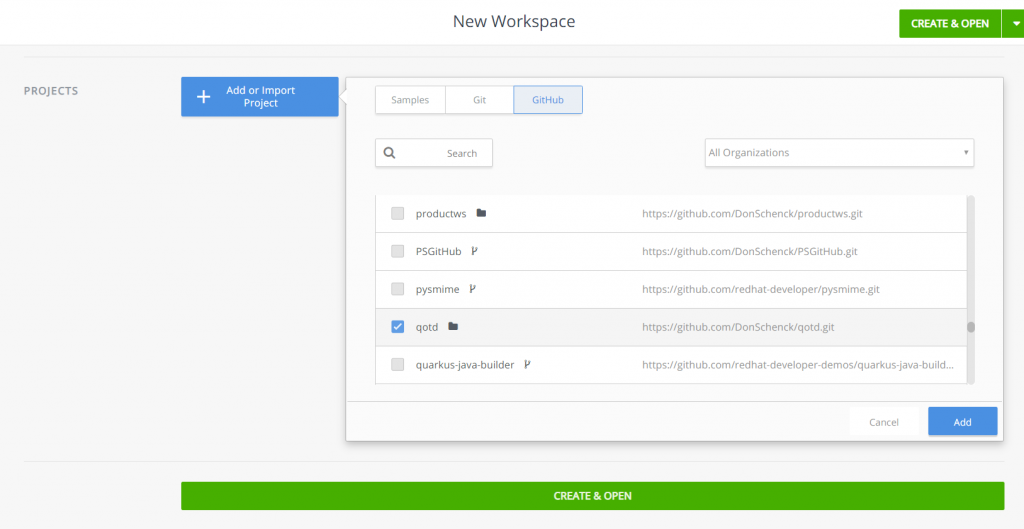The image size is (1024, 529).
Task: Click the repository list scrollbar thumb
Action: coord(970,327)
